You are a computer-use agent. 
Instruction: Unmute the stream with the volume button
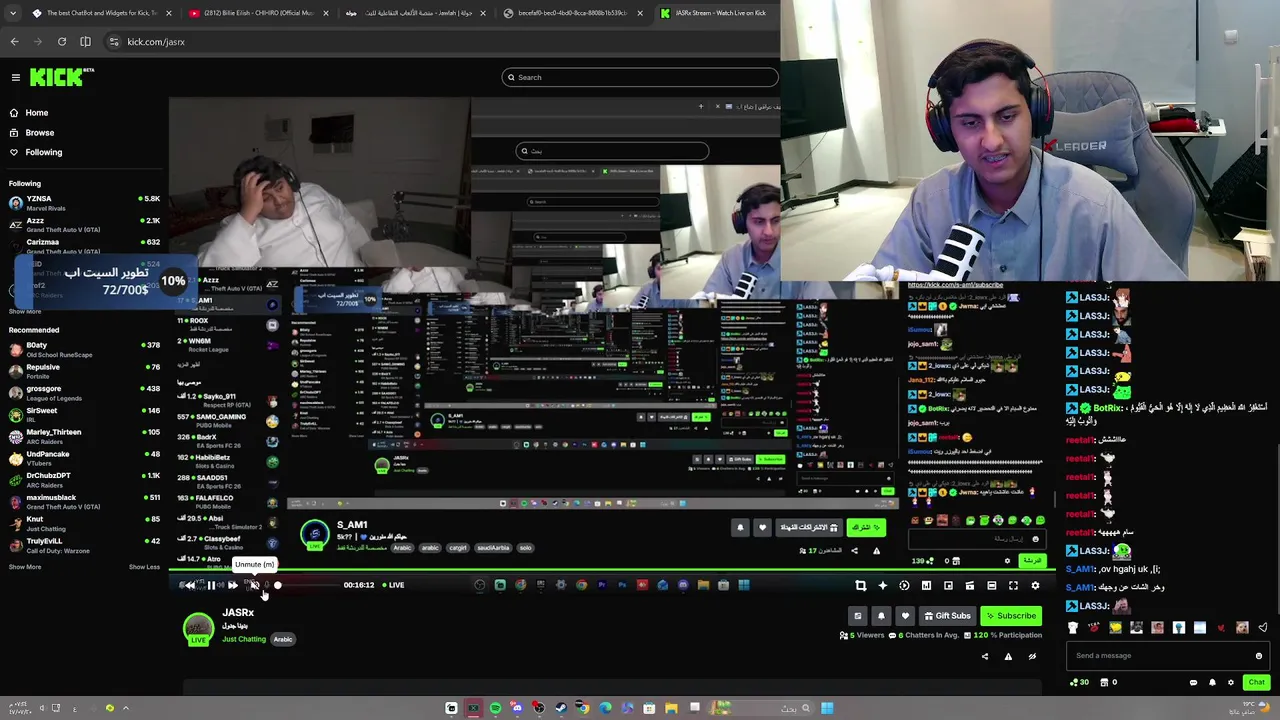point(254,585)
